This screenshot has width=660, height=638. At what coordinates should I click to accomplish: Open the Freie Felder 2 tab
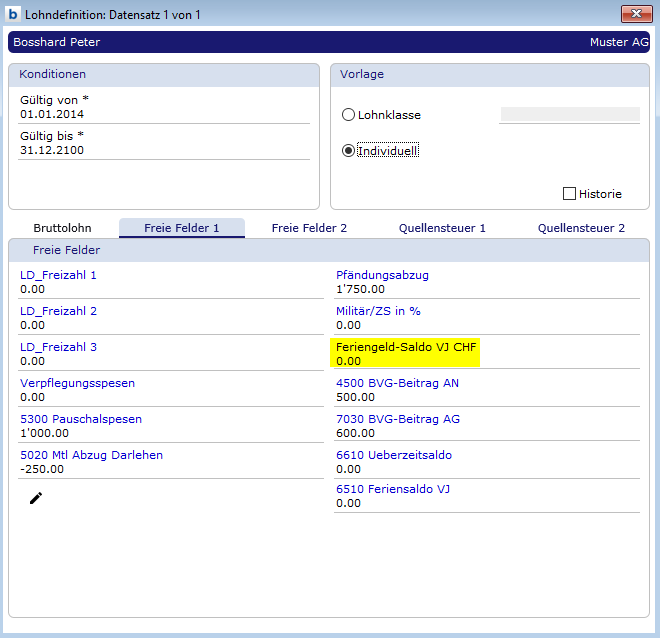[x=309, y=228]
